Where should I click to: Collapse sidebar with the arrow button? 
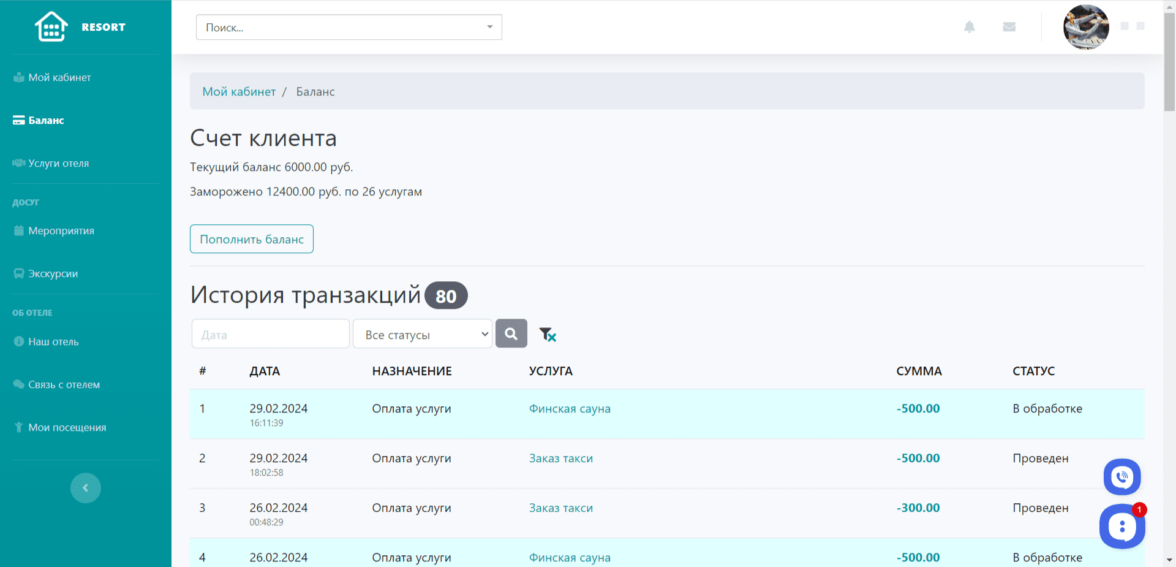(85, 488)
